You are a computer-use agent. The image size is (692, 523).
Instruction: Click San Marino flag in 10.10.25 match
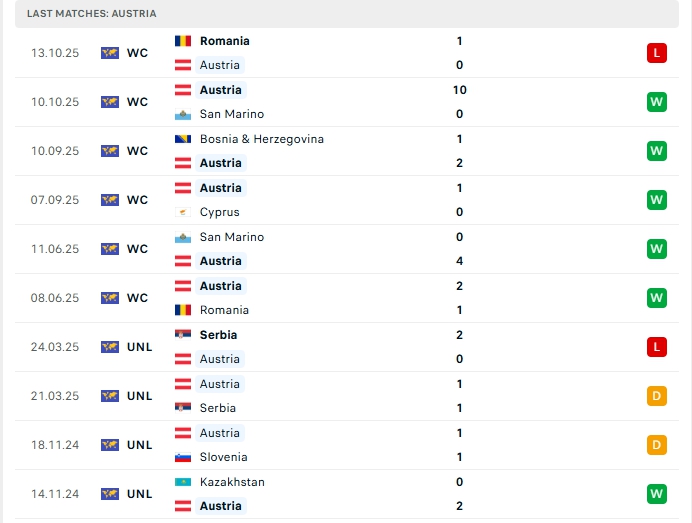click(183, 114)
